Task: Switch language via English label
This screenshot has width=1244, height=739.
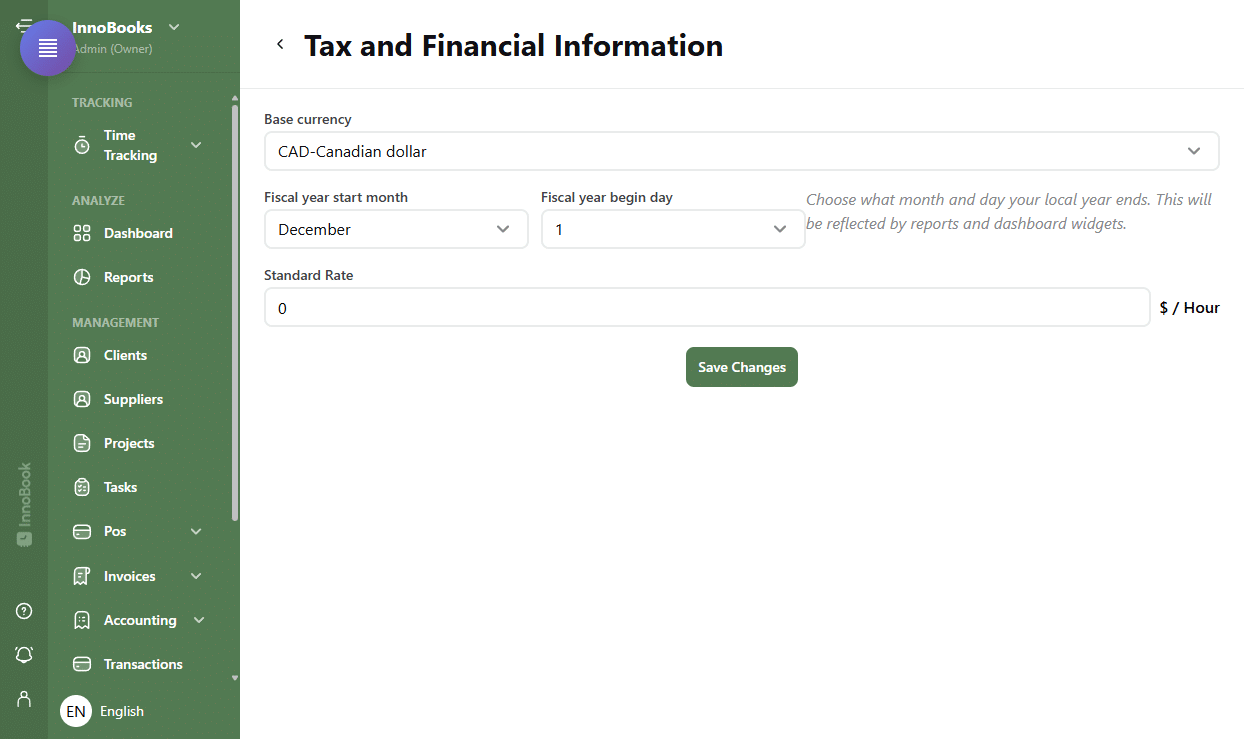Action: (x=122, y=711)
